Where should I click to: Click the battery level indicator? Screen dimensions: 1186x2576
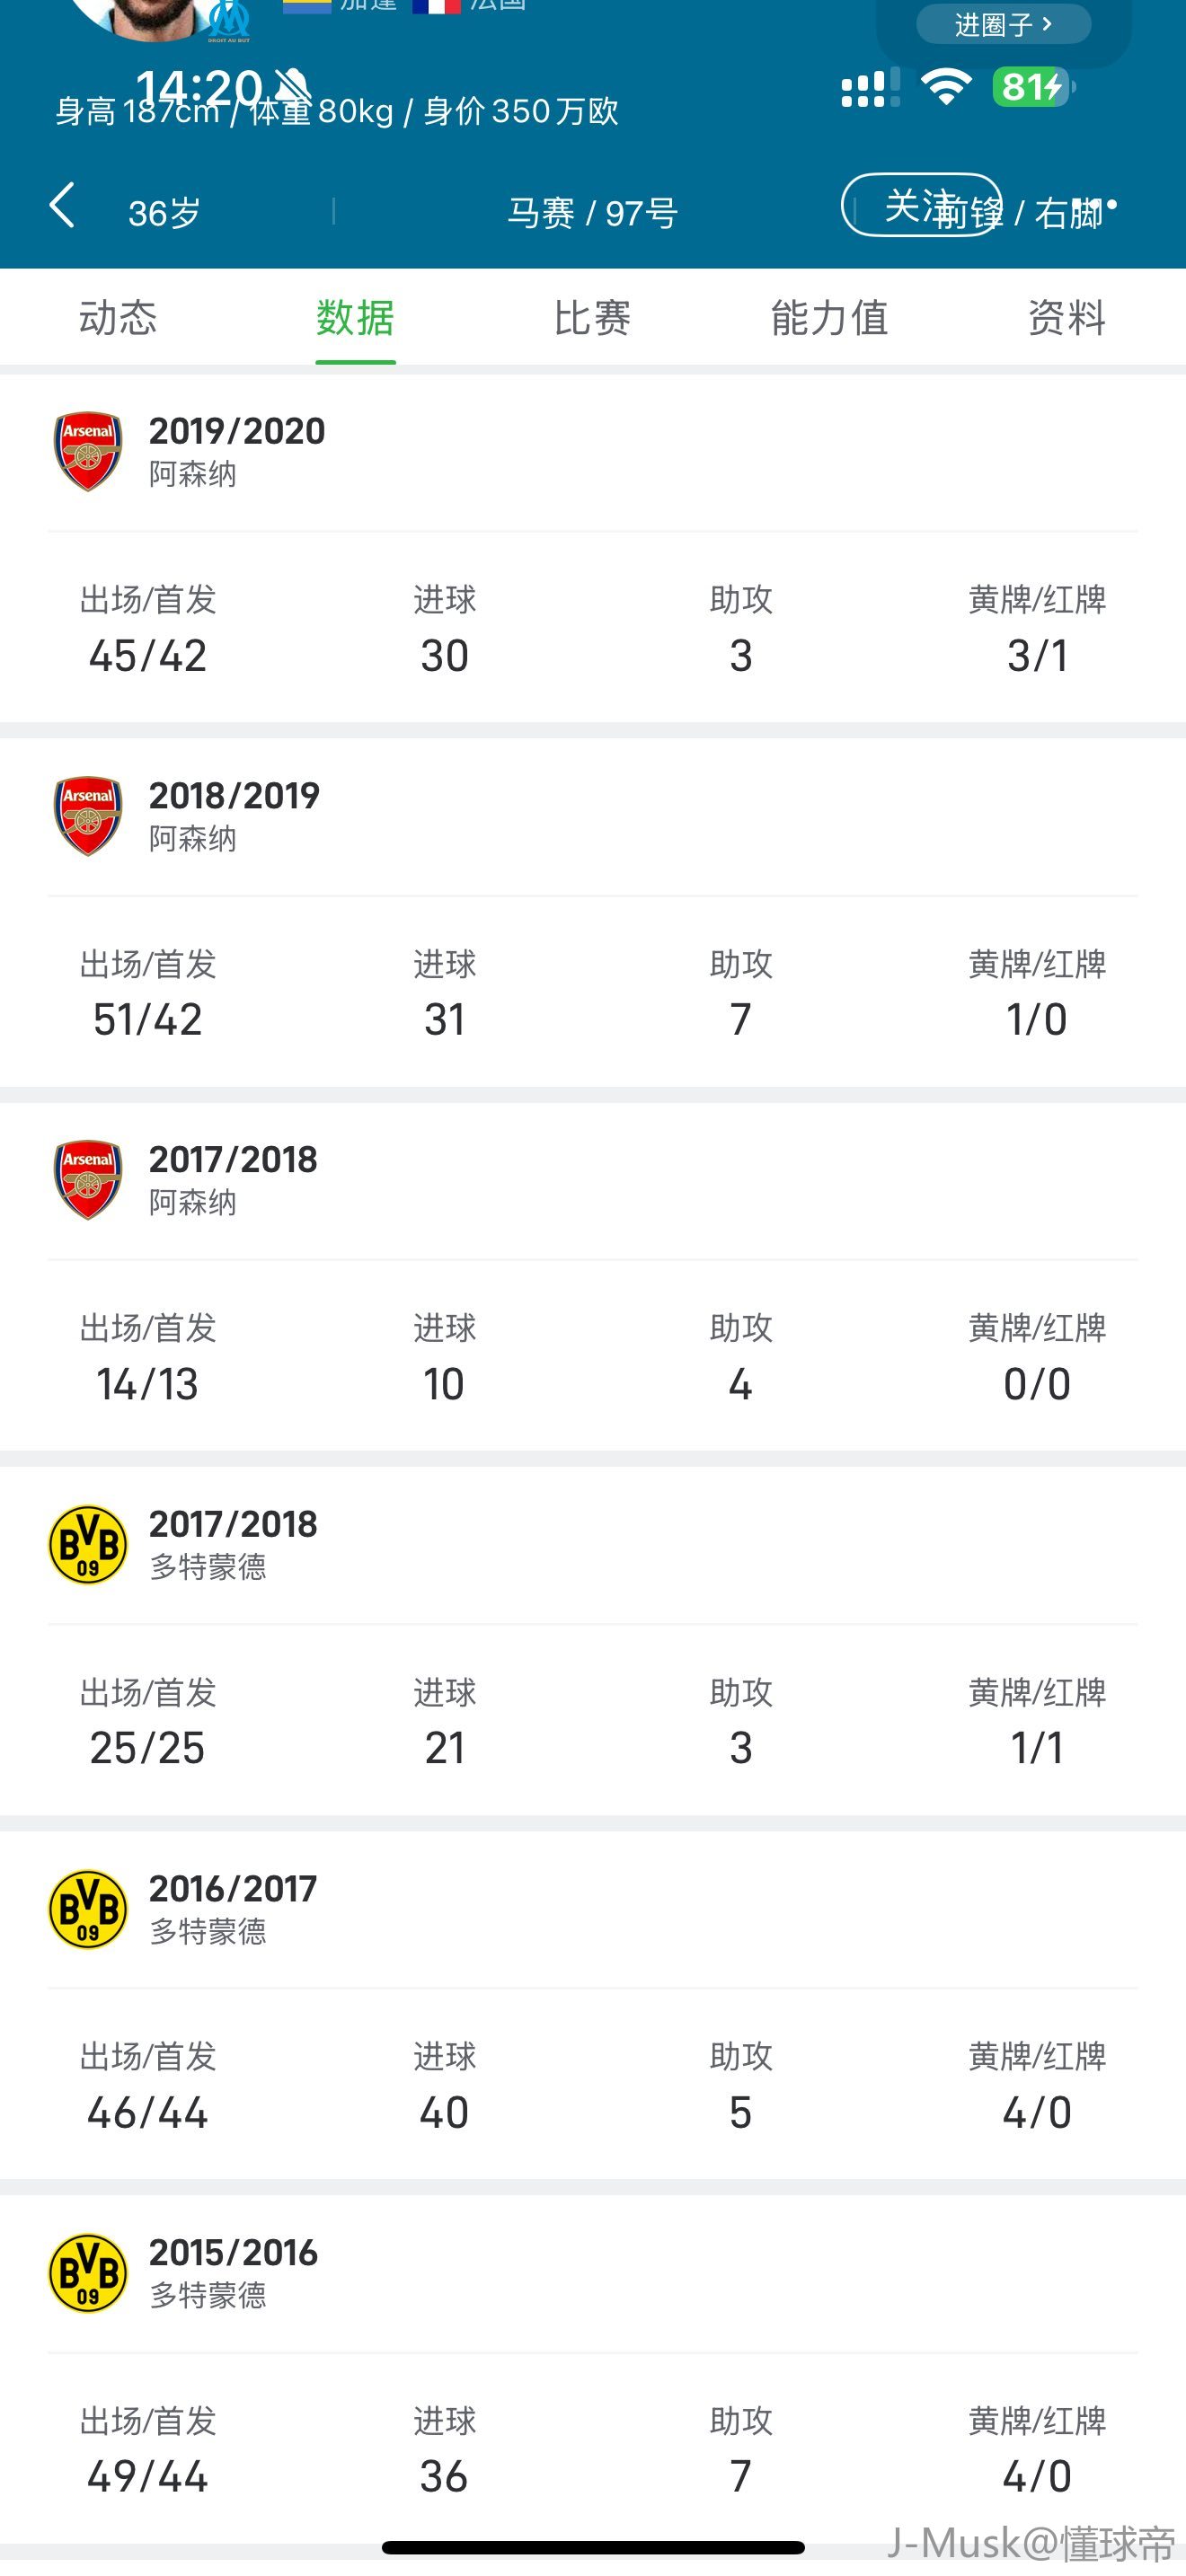[1032, 87]
